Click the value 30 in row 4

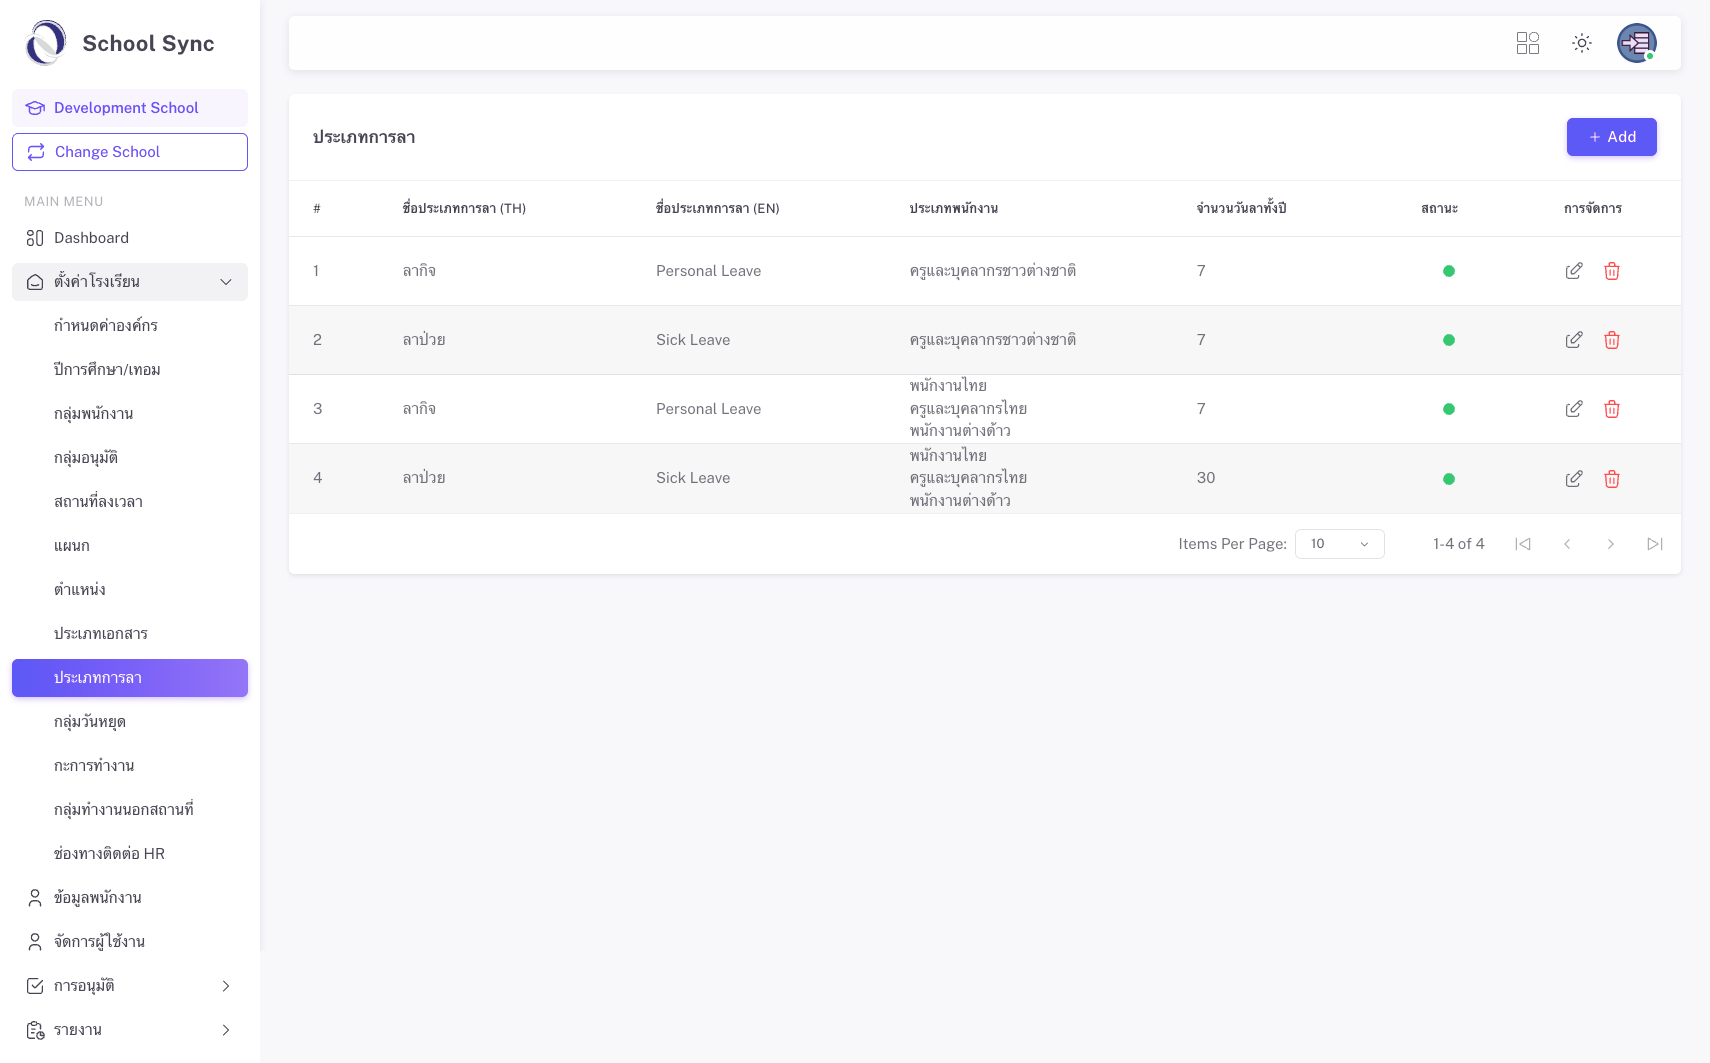(x=1206, y=478)
